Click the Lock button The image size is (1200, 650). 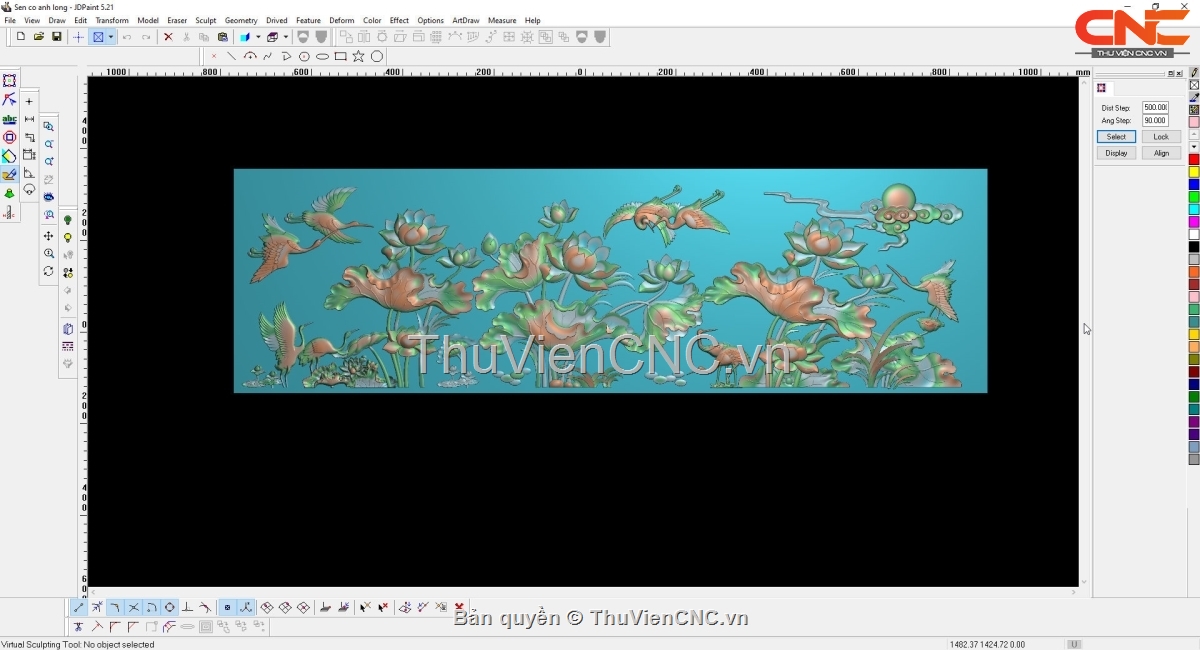1160,137
